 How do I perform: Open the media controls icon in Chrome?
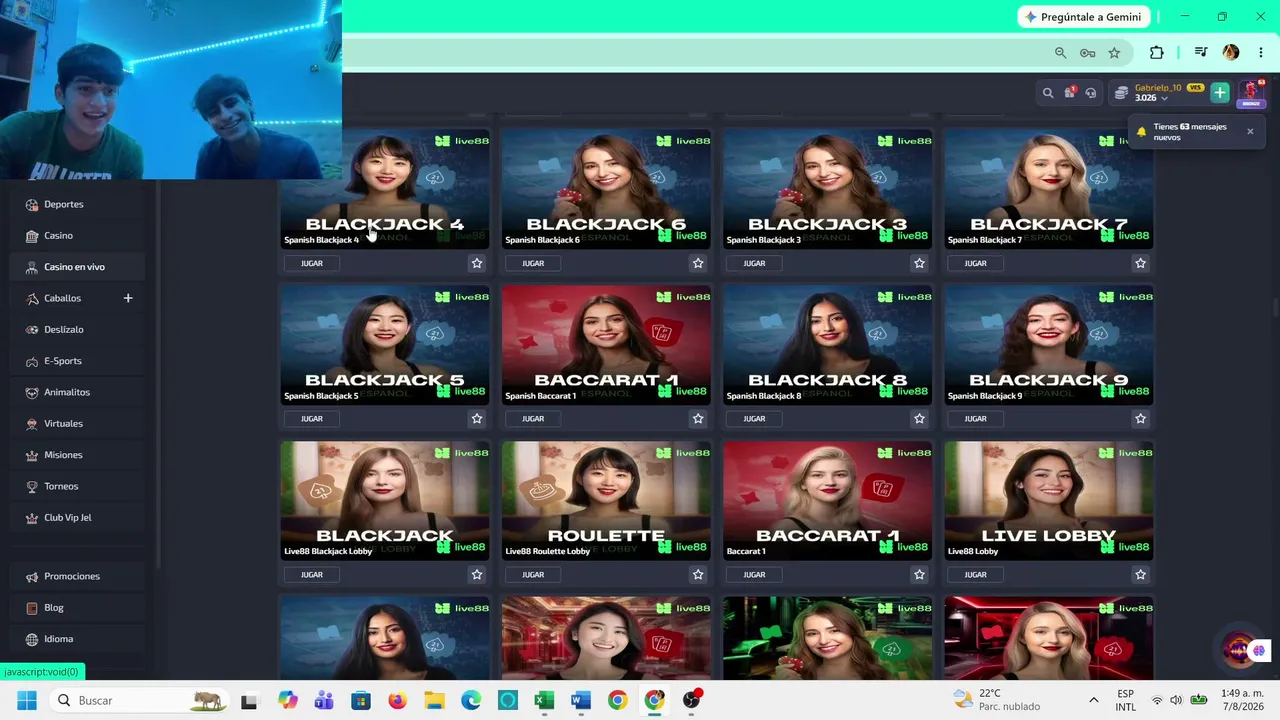(x=1201, y=52)
